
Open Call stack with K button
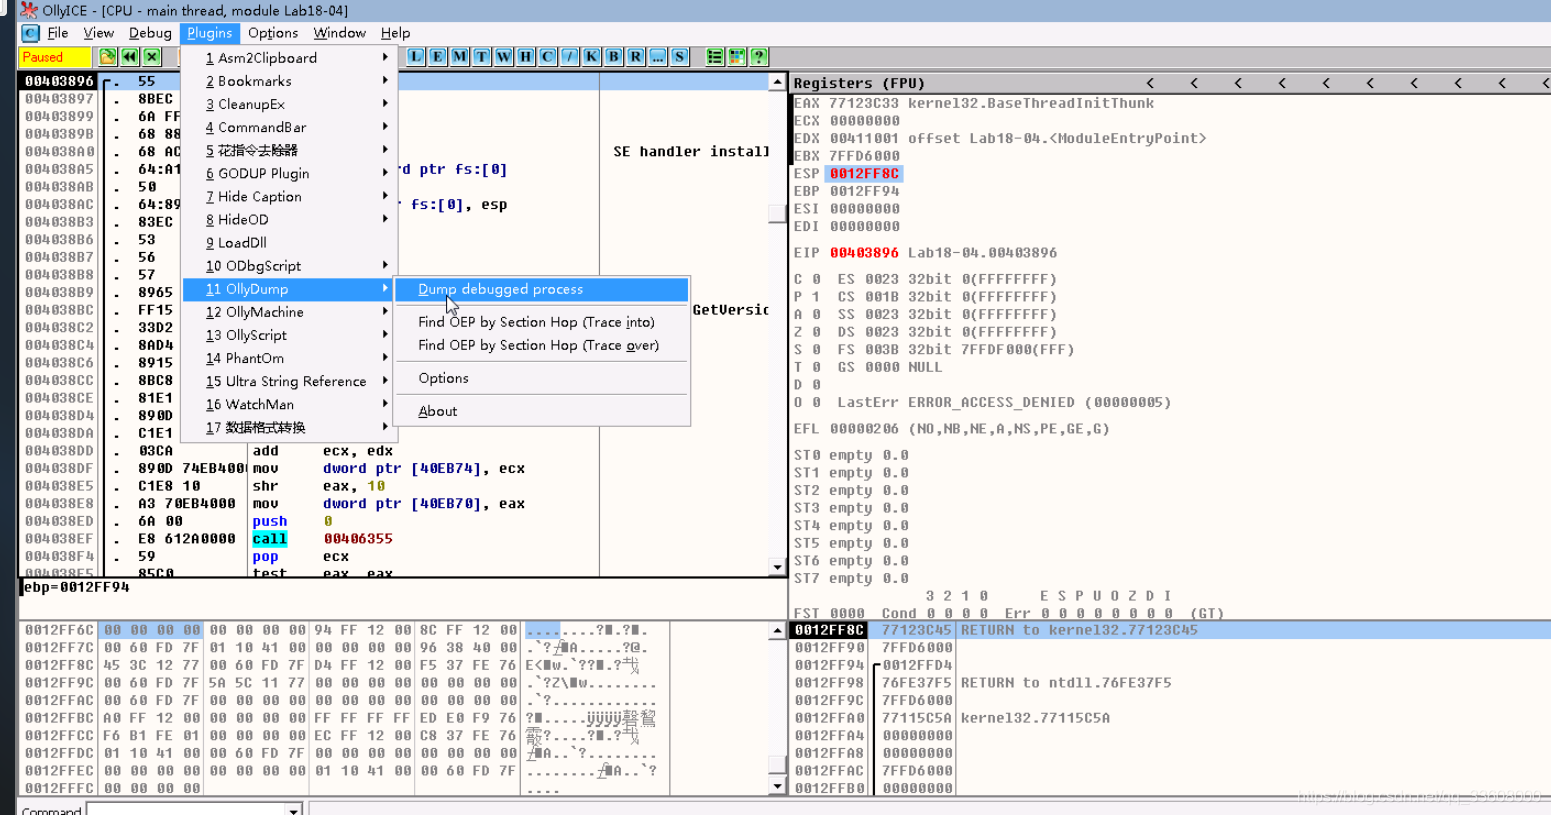(592, 56)
